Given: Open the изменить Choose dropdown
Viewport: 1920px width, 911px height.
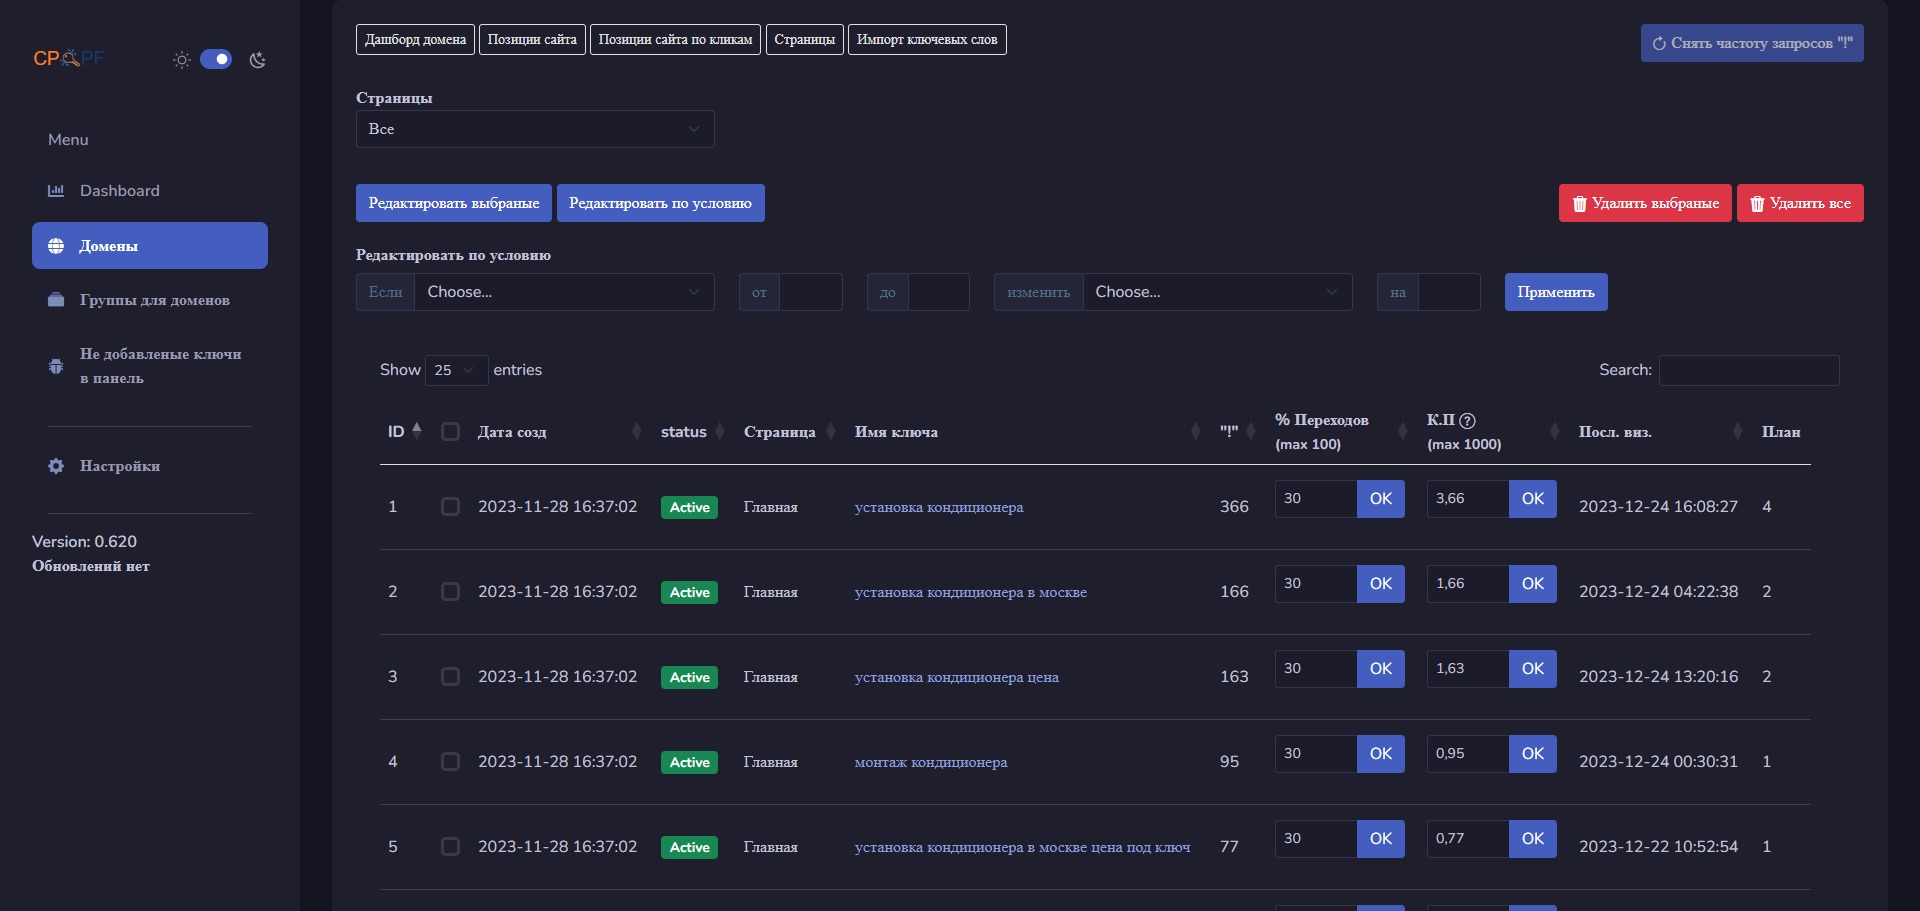Looking at the screenshot, I should click(x=1217, y=292).
